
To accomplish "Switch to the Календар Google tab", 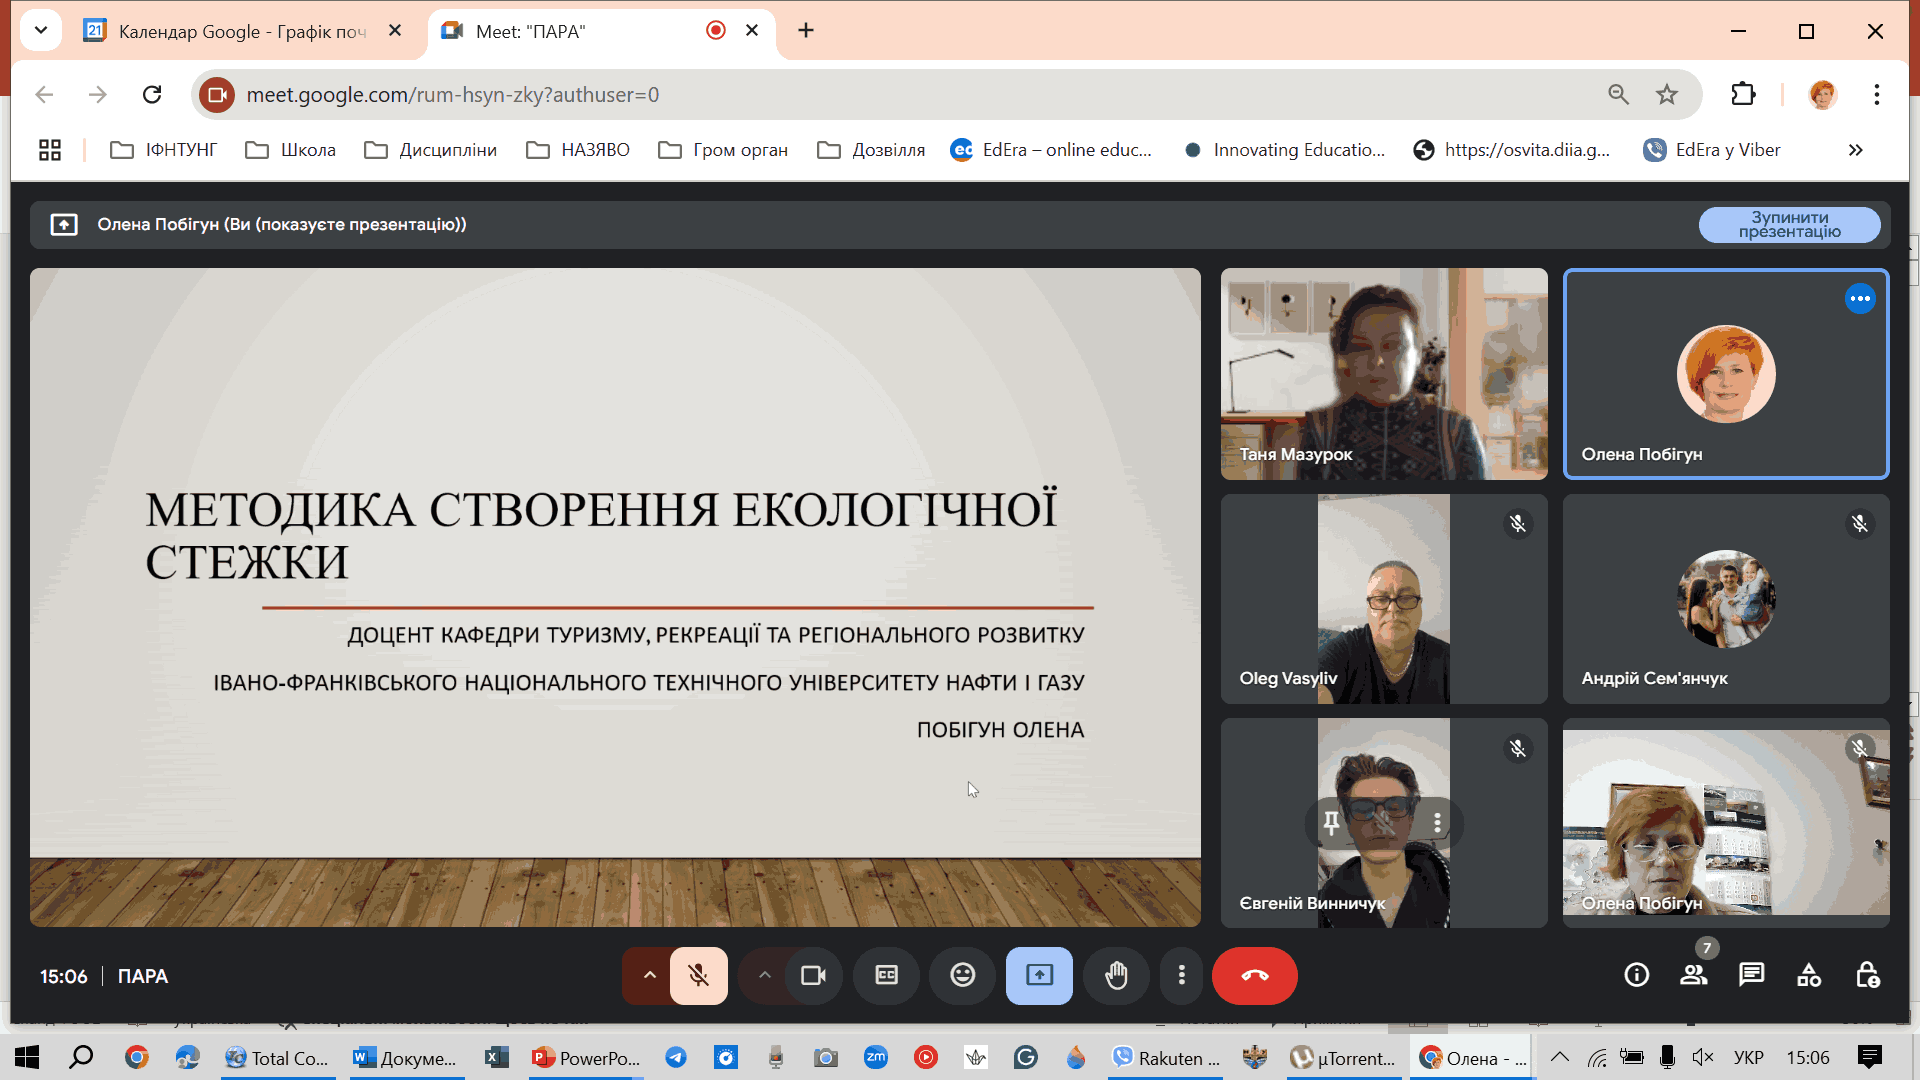I will (240, 31).
